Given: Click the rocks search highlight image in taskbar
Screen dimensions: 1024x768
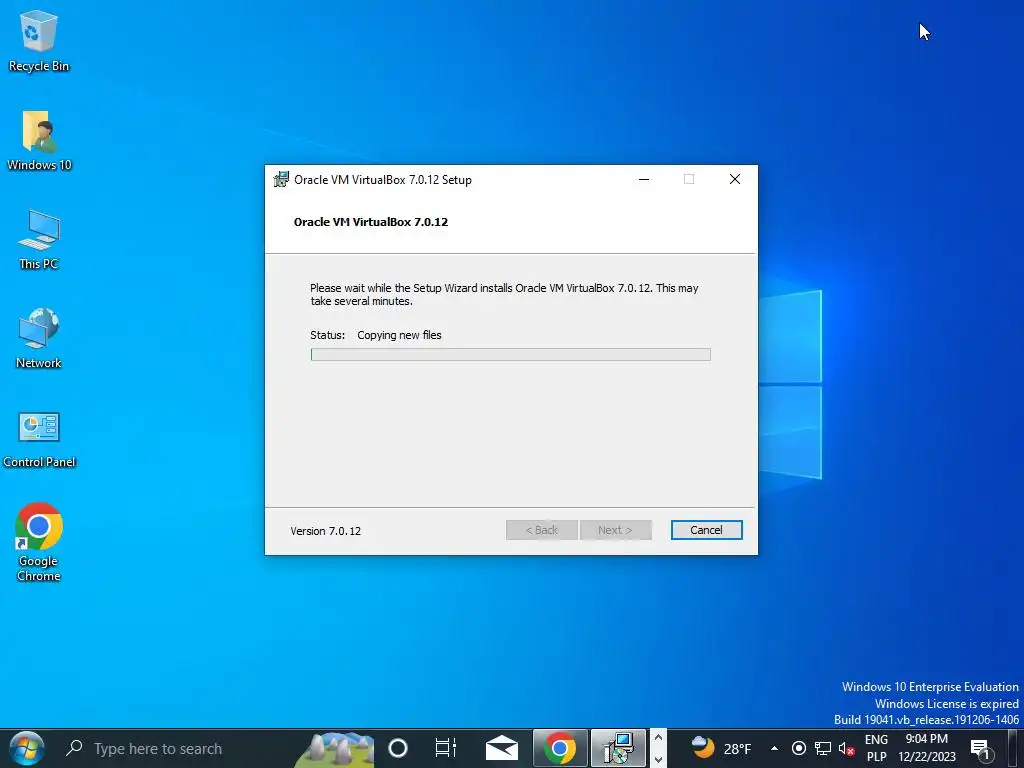Looking at the screenshot, I should pyautogui.click(x=336, y=750).
